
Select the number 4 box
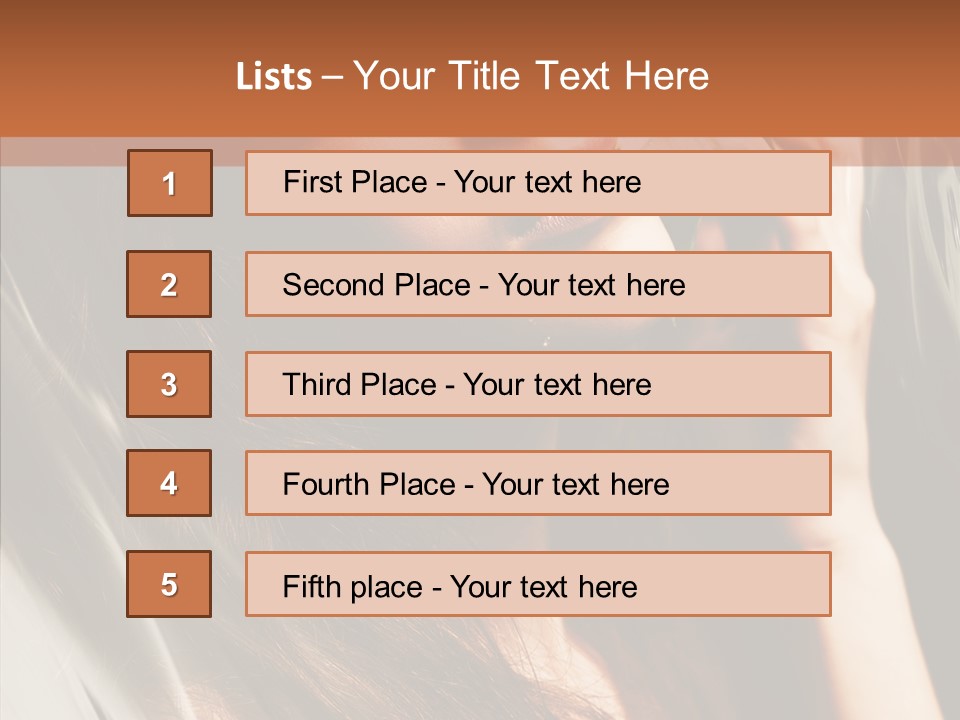coord(169,484)
